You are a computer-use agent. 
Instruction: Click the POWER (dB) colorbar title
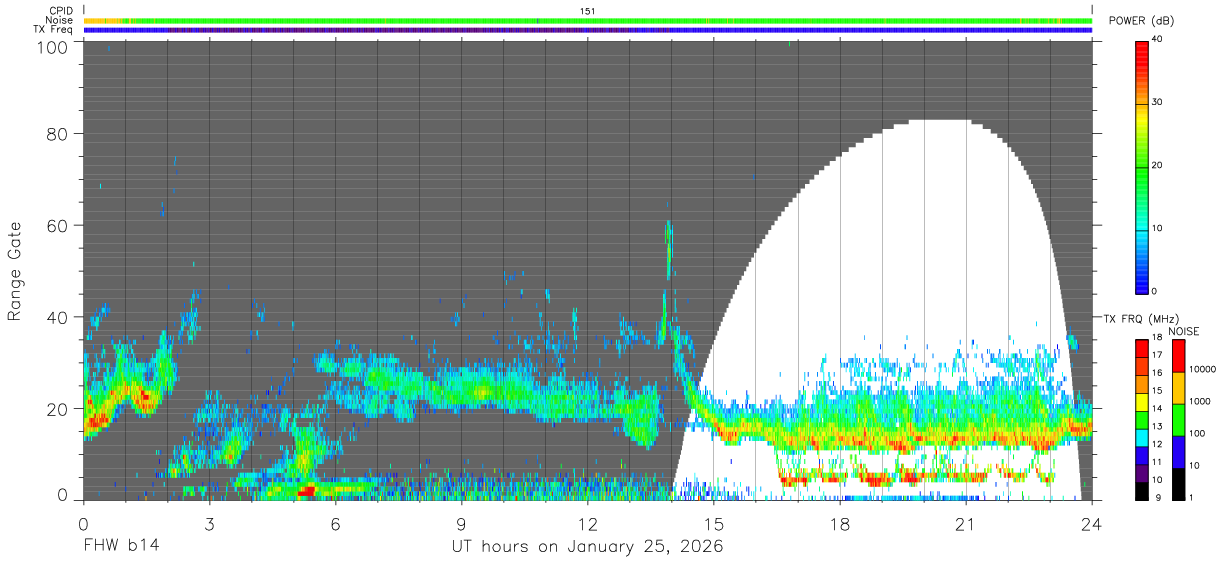1141,21
